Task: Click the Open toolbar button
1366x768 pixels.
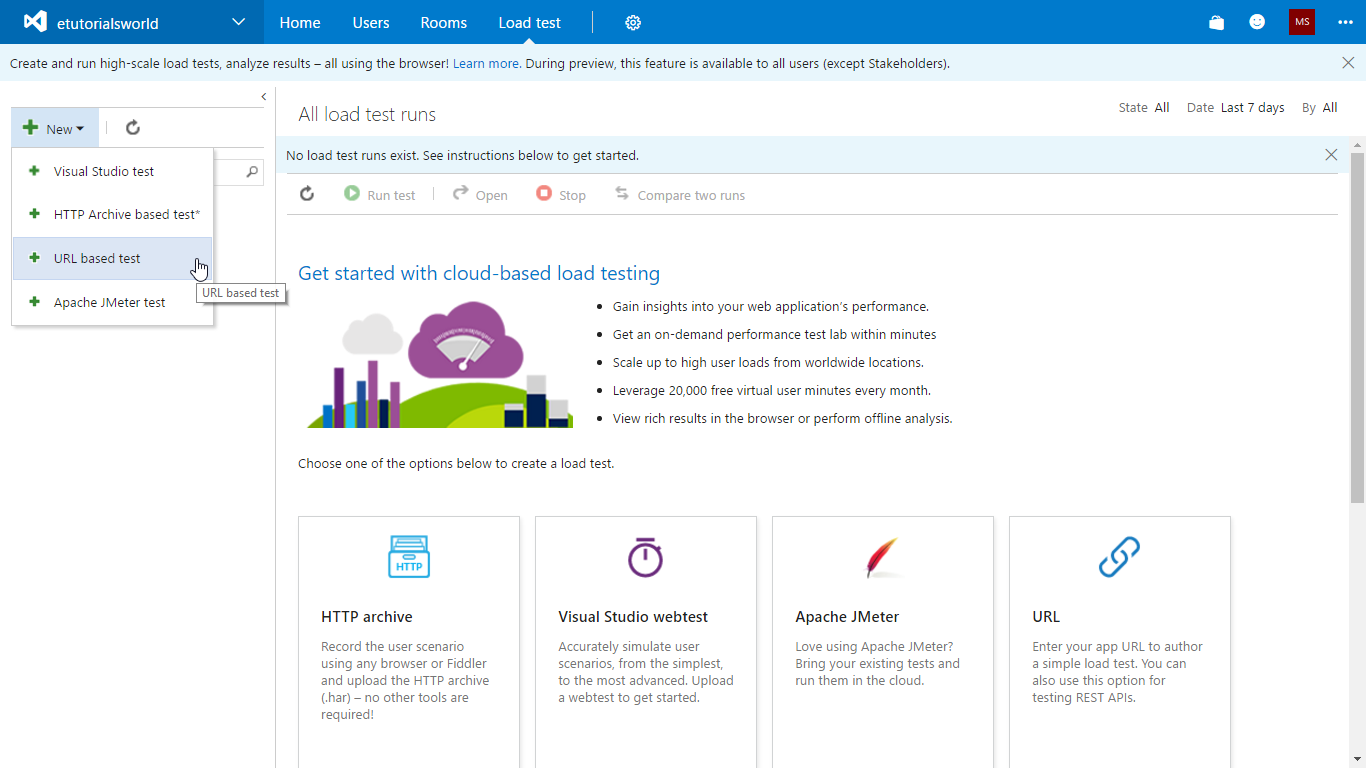Action: pos(480,195)
